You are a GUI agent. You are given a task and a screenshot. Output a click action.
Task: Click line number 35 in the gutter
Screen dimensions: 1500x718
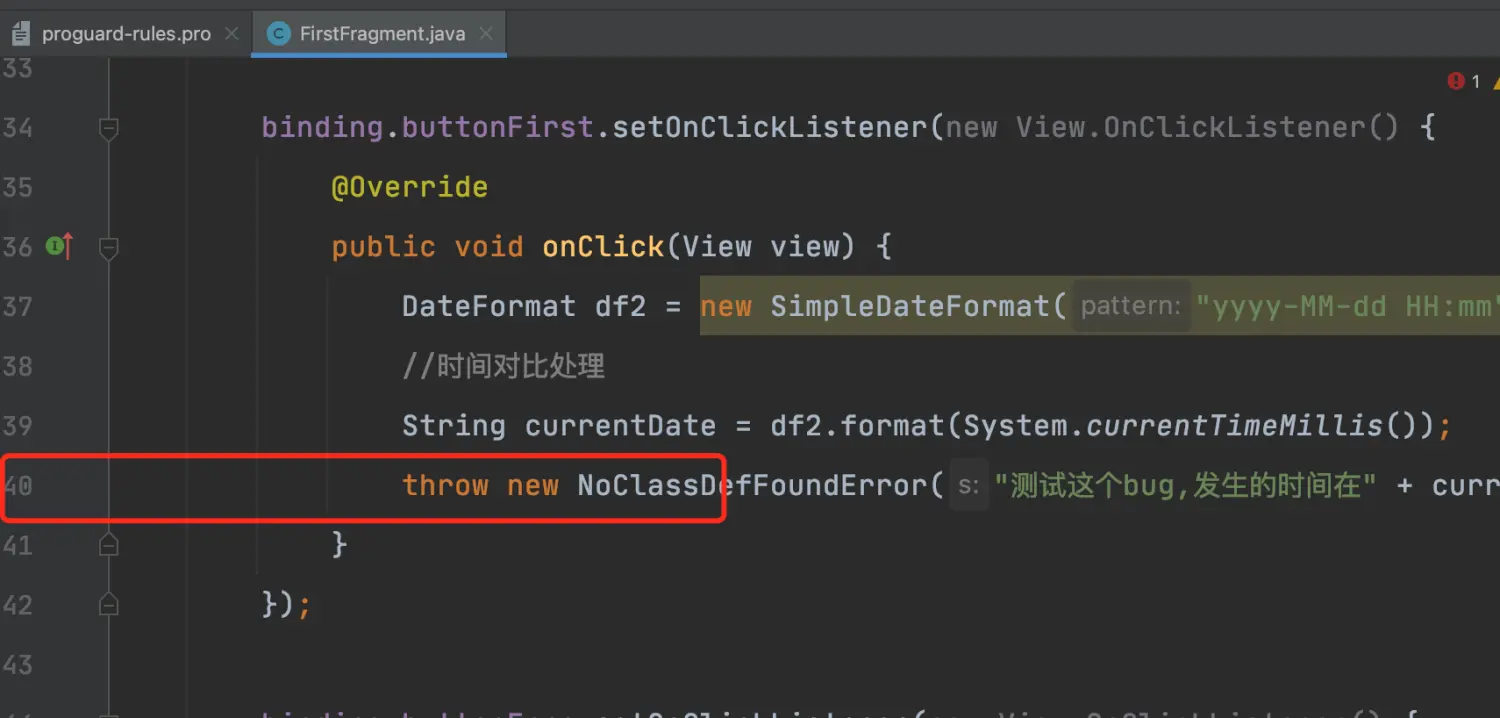(x=17, y=187)
